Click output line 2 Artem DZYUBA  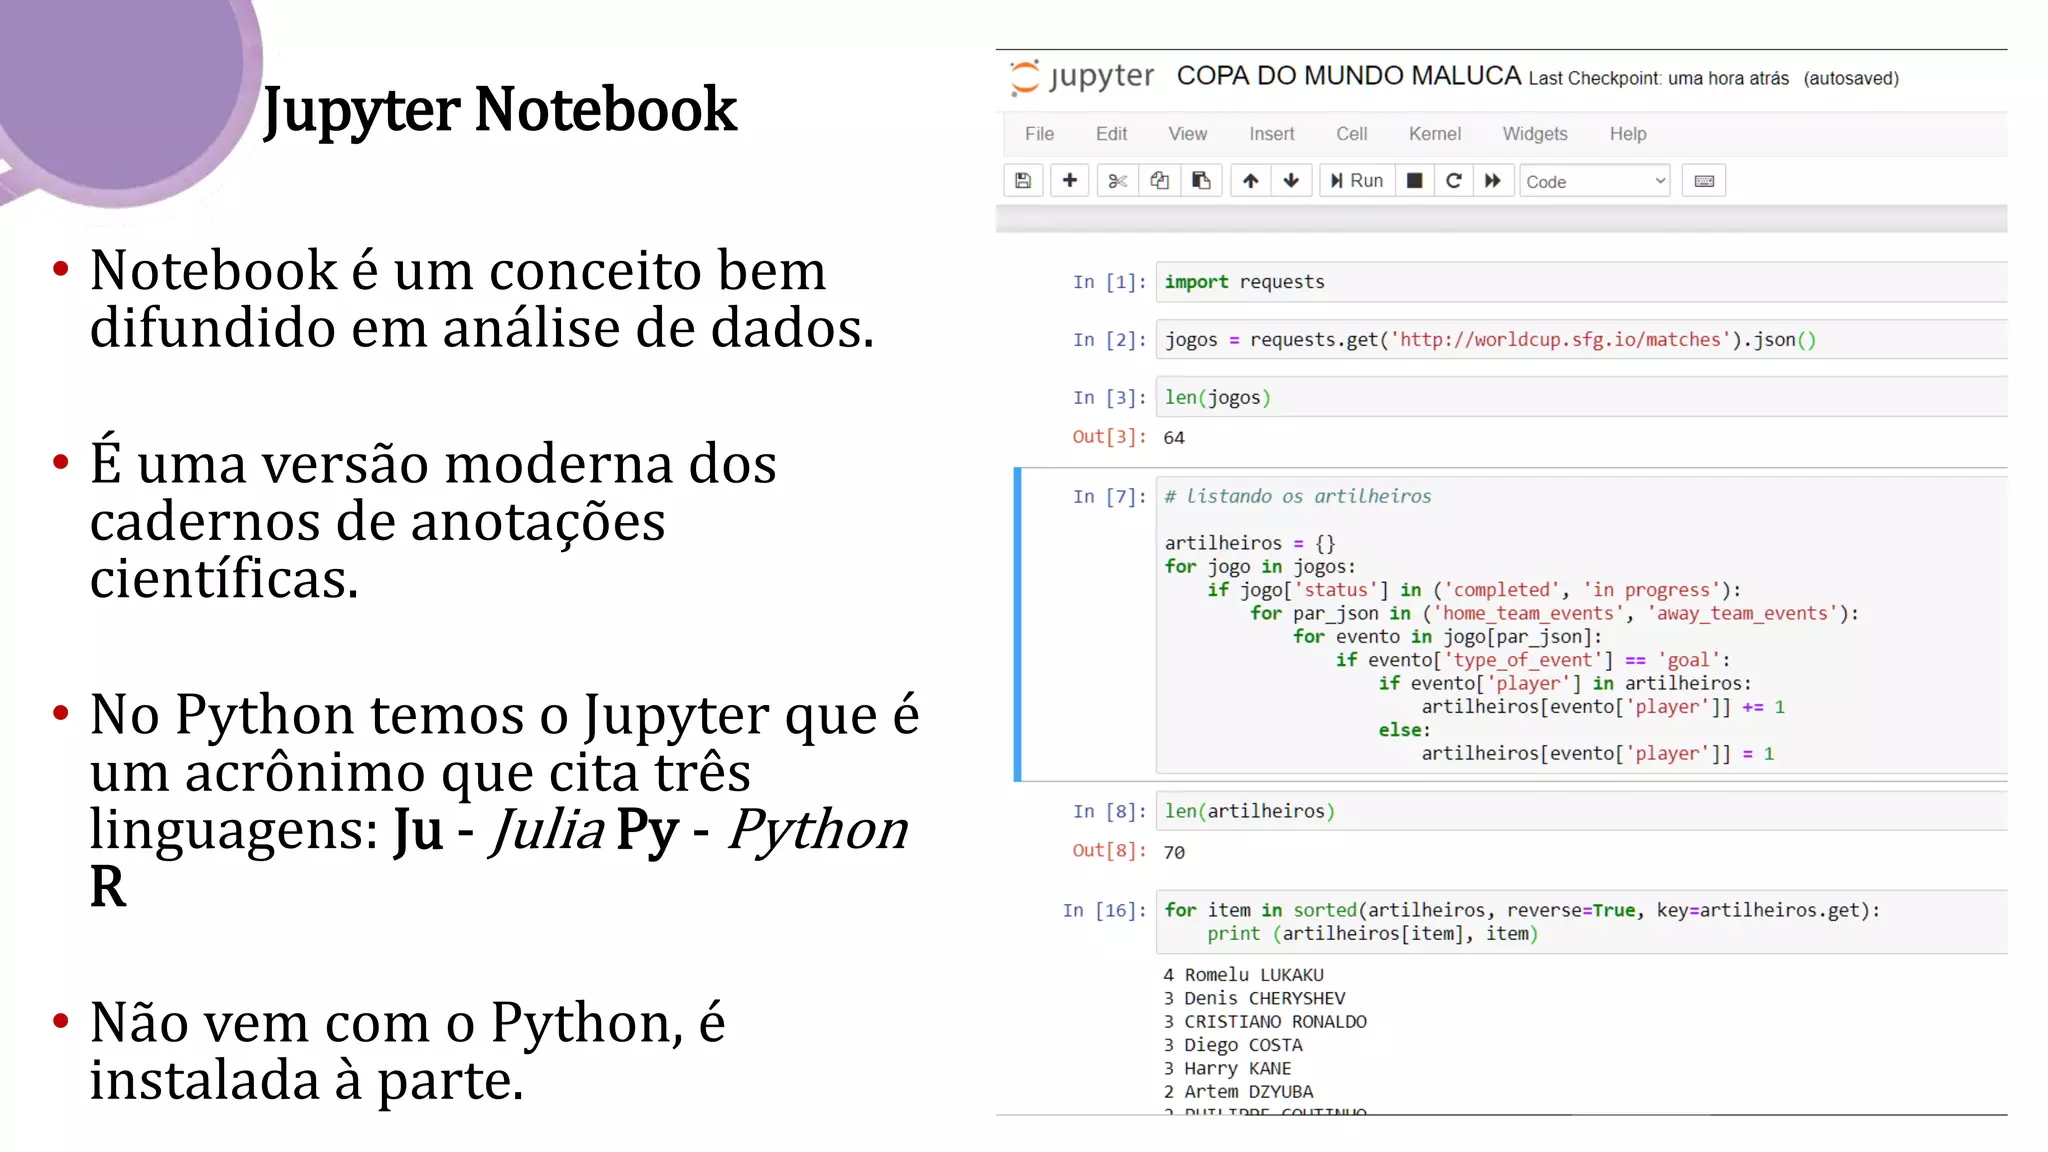[x=1238, y=1092]
